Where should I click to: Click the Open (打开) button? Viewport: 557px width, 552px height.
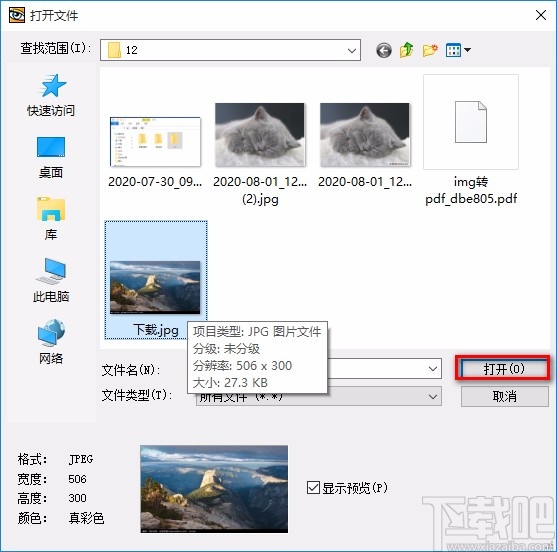[503, 369]
